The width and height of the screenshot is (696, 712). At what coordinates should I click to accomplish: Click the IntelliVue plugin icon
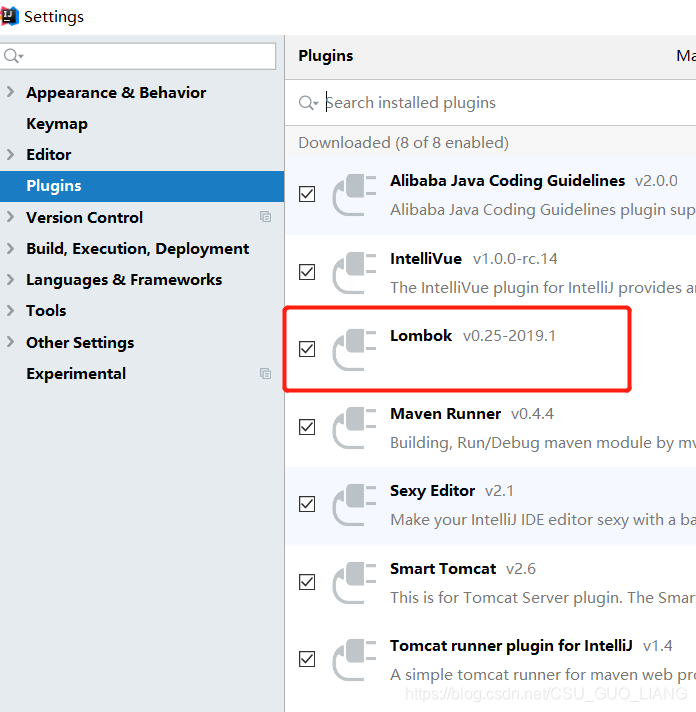coord(354,273)
